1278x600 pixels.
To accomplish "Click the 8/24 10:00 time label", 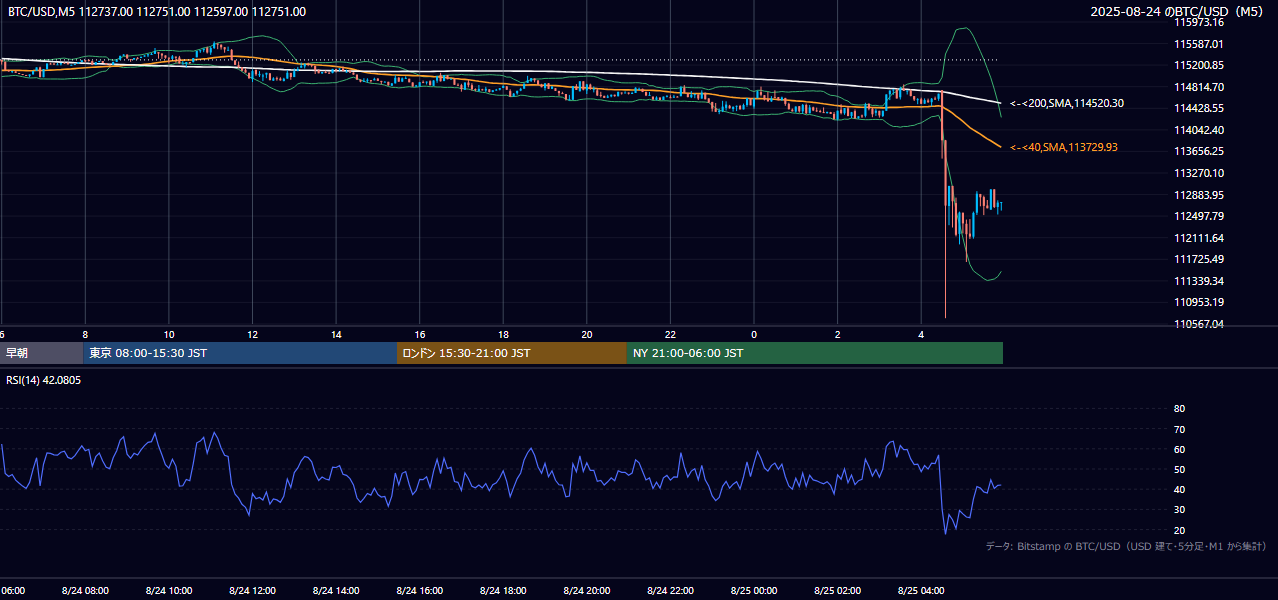I will [x=169, y=591].
